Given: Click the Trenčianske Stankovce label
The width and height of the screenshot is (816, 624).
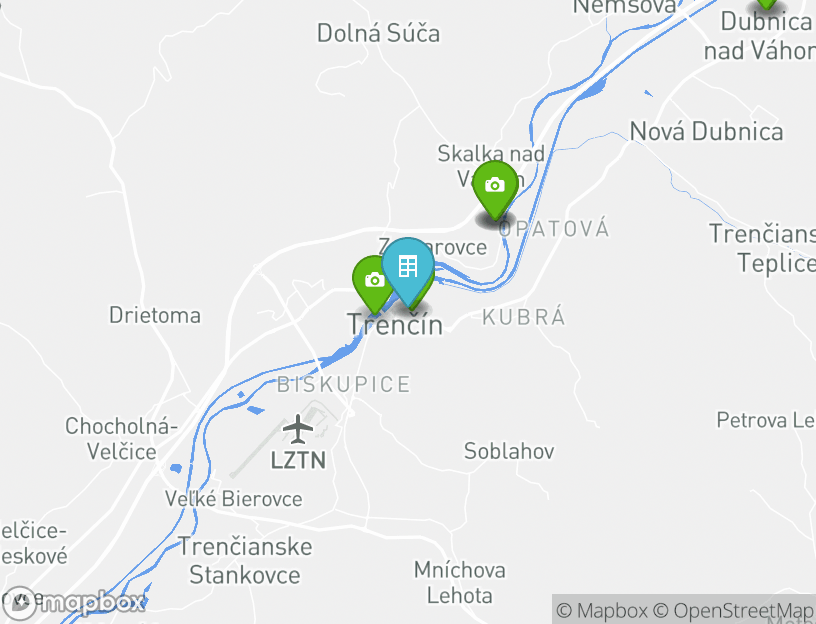Looking at the screenshot, I should (245, 561).
